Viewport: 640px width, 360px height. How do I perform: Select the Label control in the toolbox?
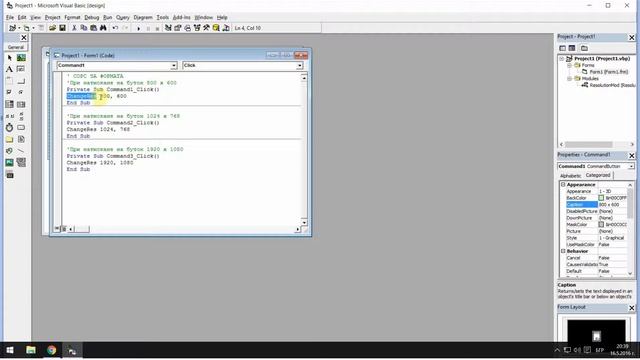pyautogui.click(x=9, y=69)
